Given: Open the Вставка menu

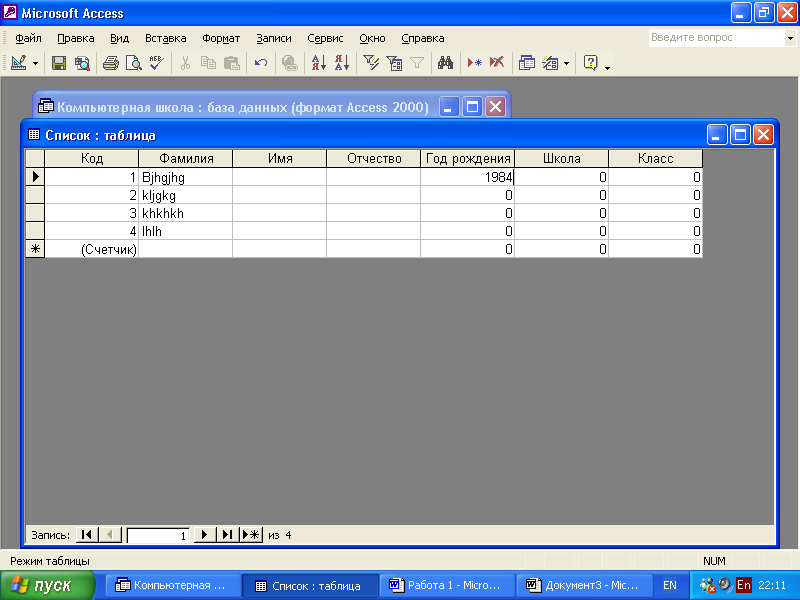Looking at the screenshot, I should click(165, 38).
